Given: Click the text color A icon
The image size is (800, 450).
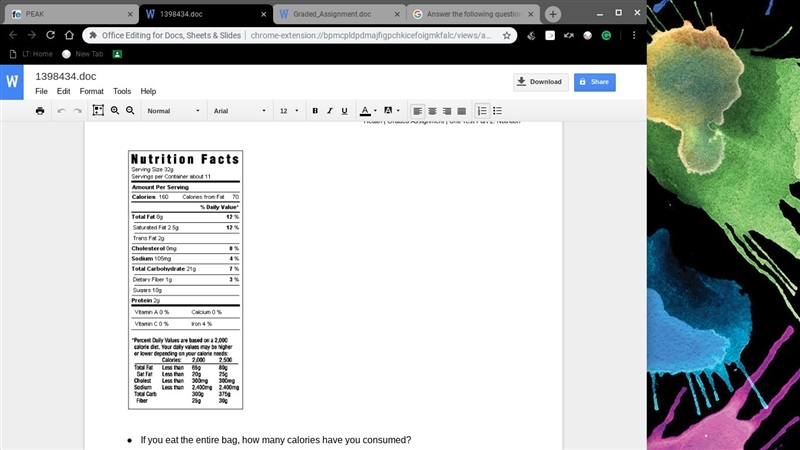Looking at the screenshot, I should click(365, 111).
